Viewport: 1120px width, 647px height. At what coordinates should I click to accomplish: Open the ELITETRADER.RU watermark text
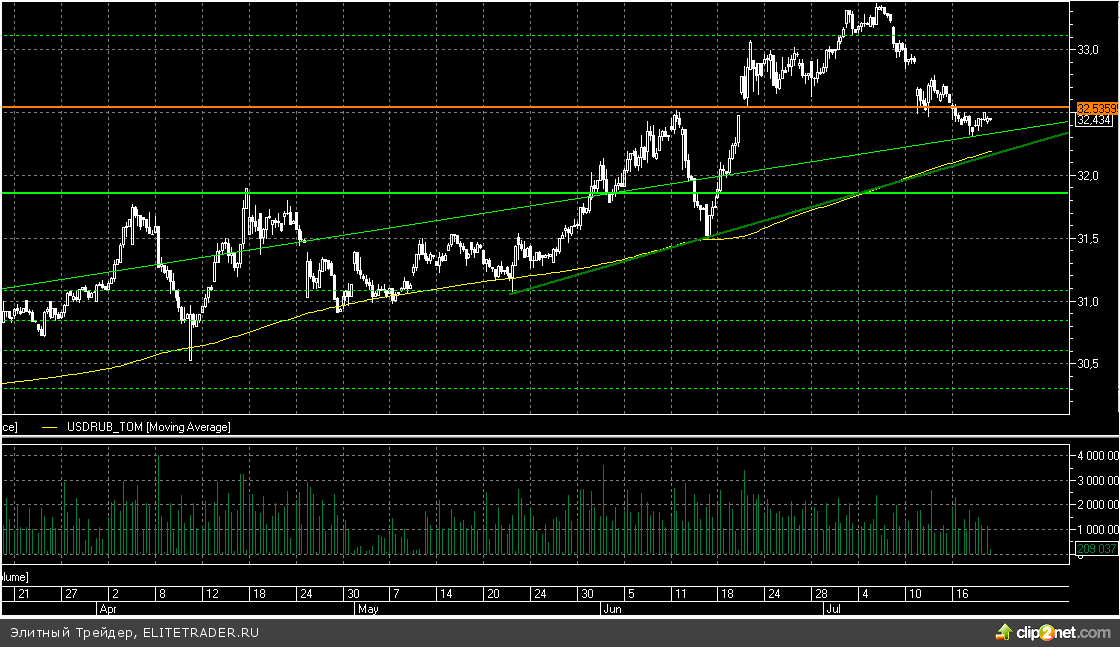point(134,632)
